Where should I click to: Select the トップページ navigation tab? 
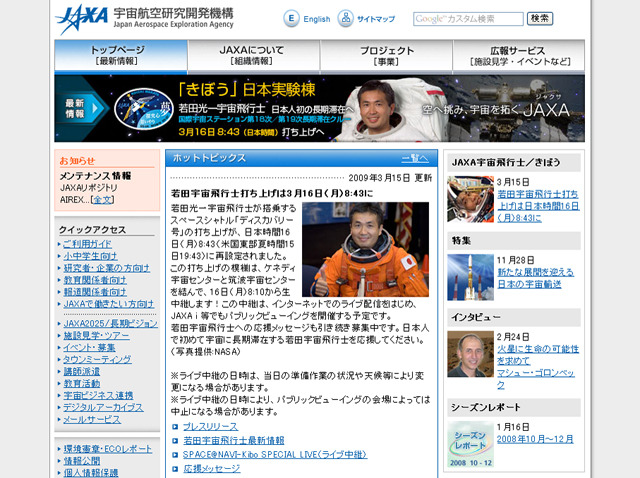[121, 55]
